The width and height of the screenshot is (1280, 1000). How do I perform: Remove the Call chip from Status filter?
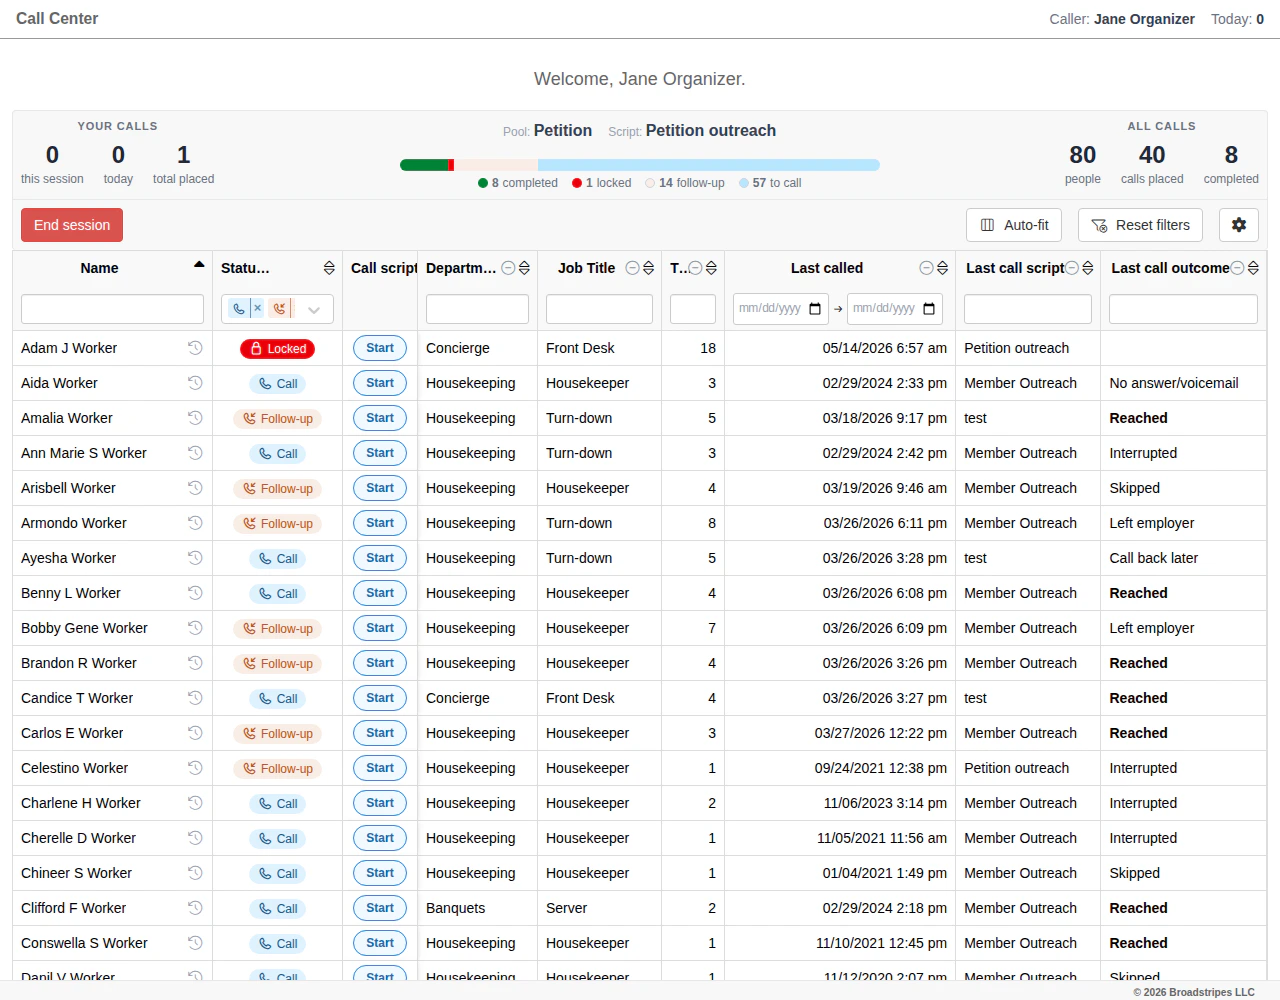(257, 308)
